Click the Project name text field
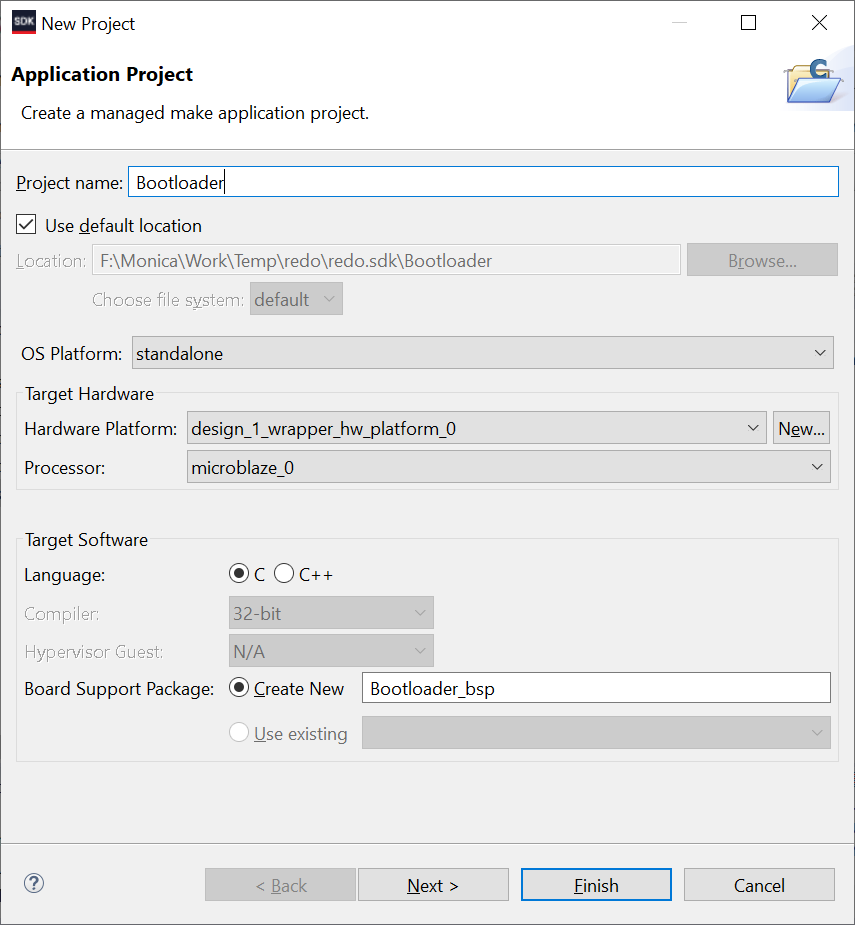This screenshot has height=925, width=855. pos(483,182)
